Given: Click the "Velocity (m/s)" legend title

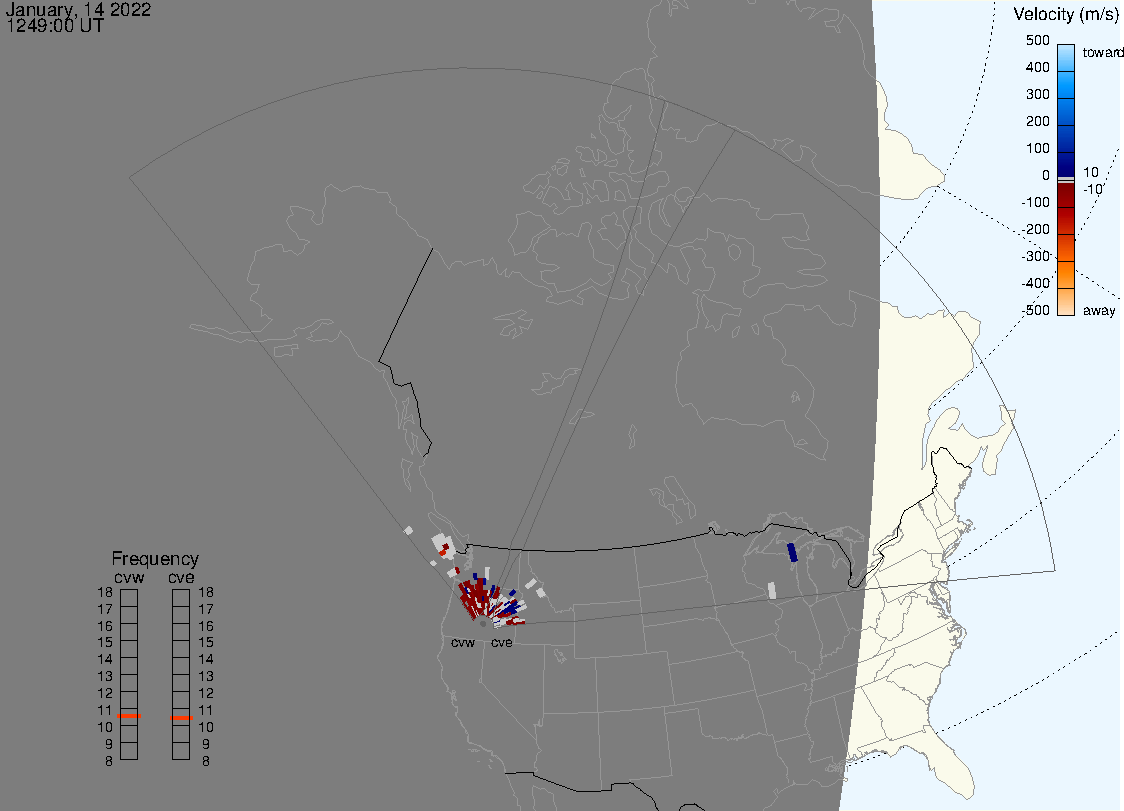Looking at the screenshot, I should (x=1065, y=14).
